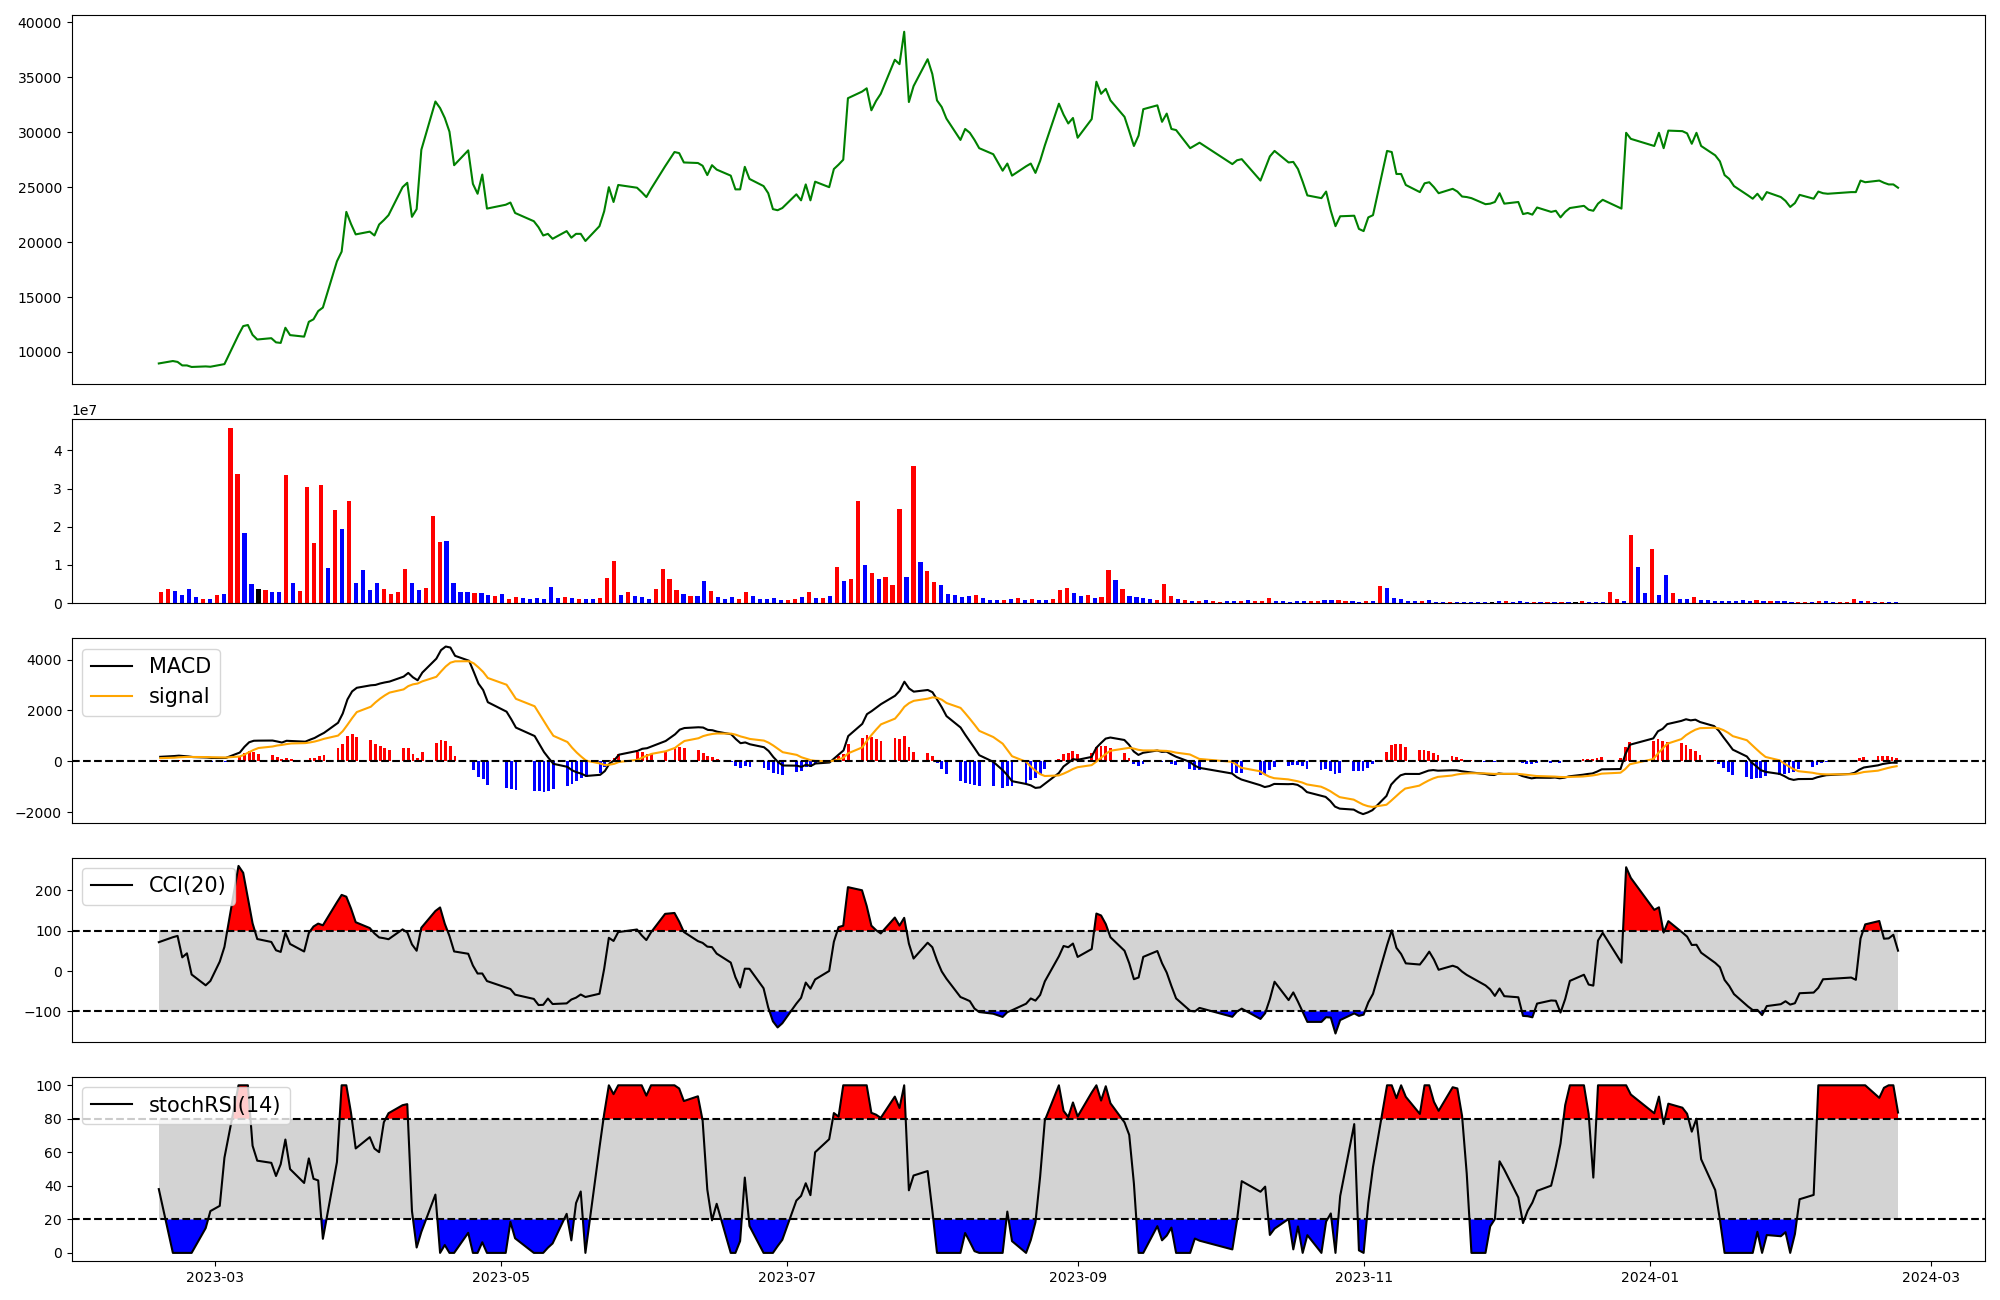Click the 2024-01 x-axis label

(1650, 1277)
